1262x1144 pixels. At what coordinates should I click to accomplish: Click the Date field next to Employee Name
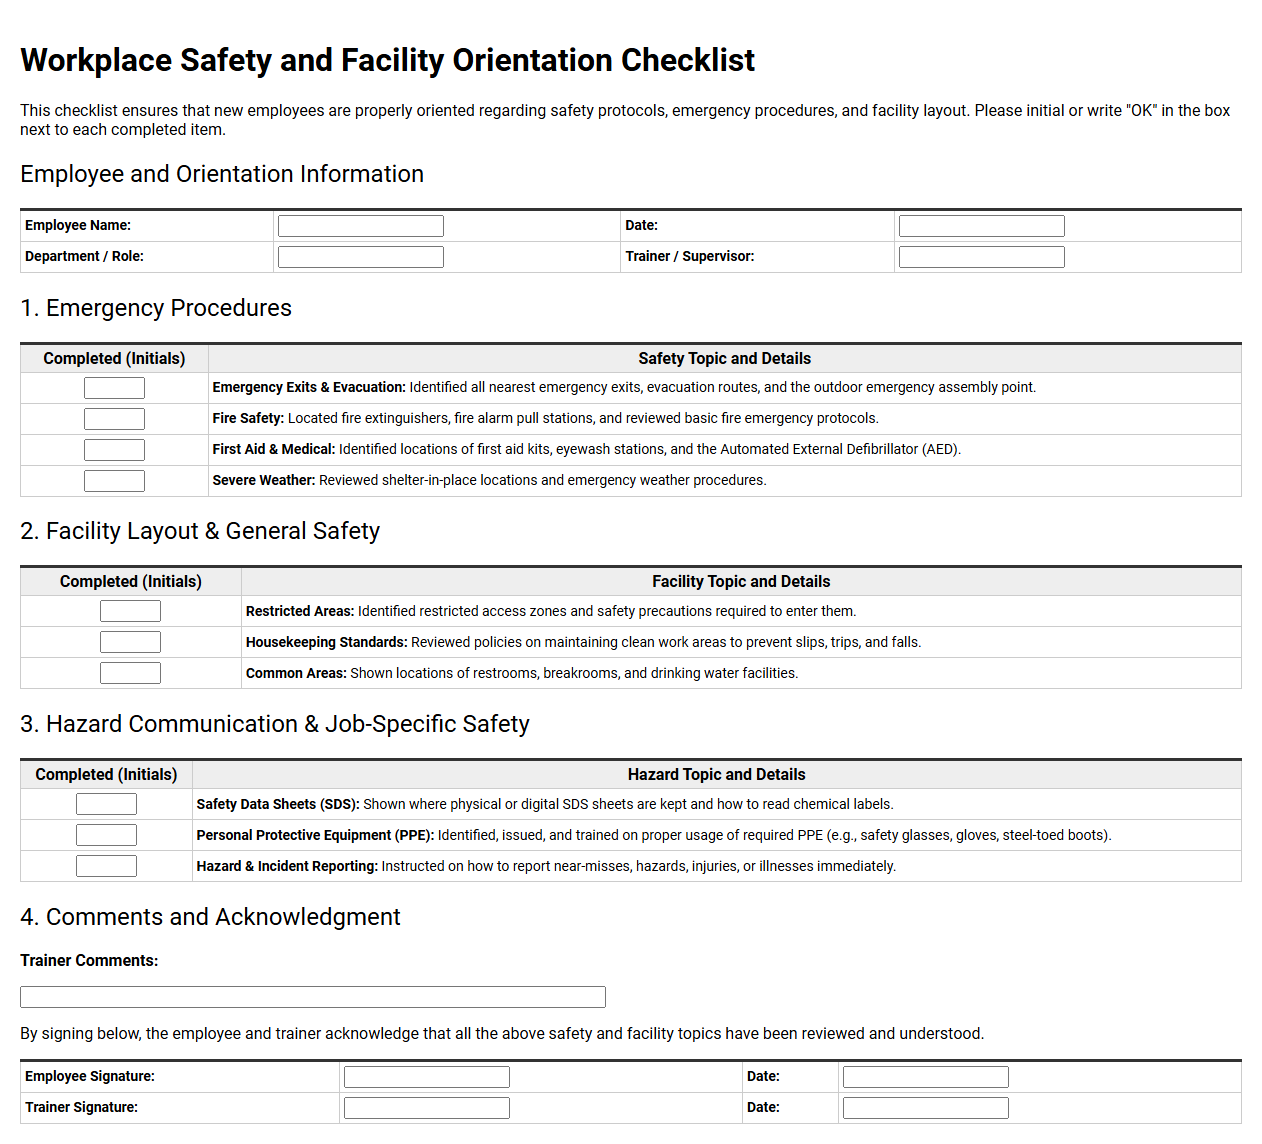click(981, 226)
